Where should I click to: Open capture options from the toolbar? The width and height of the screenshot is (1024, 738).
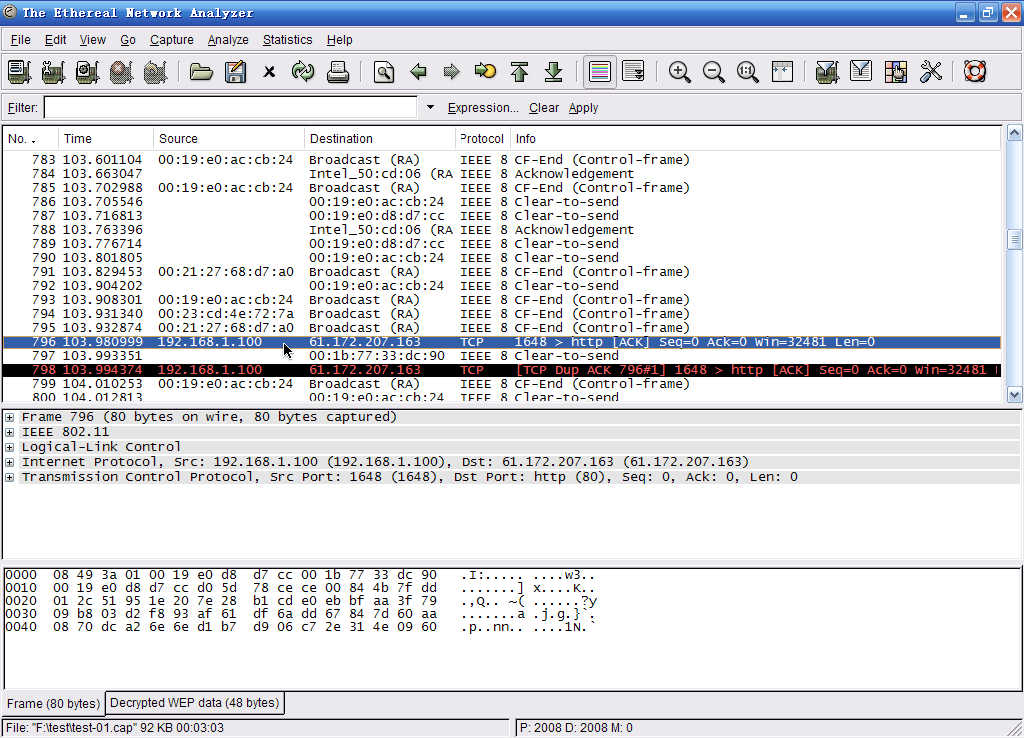pos(54,72)
